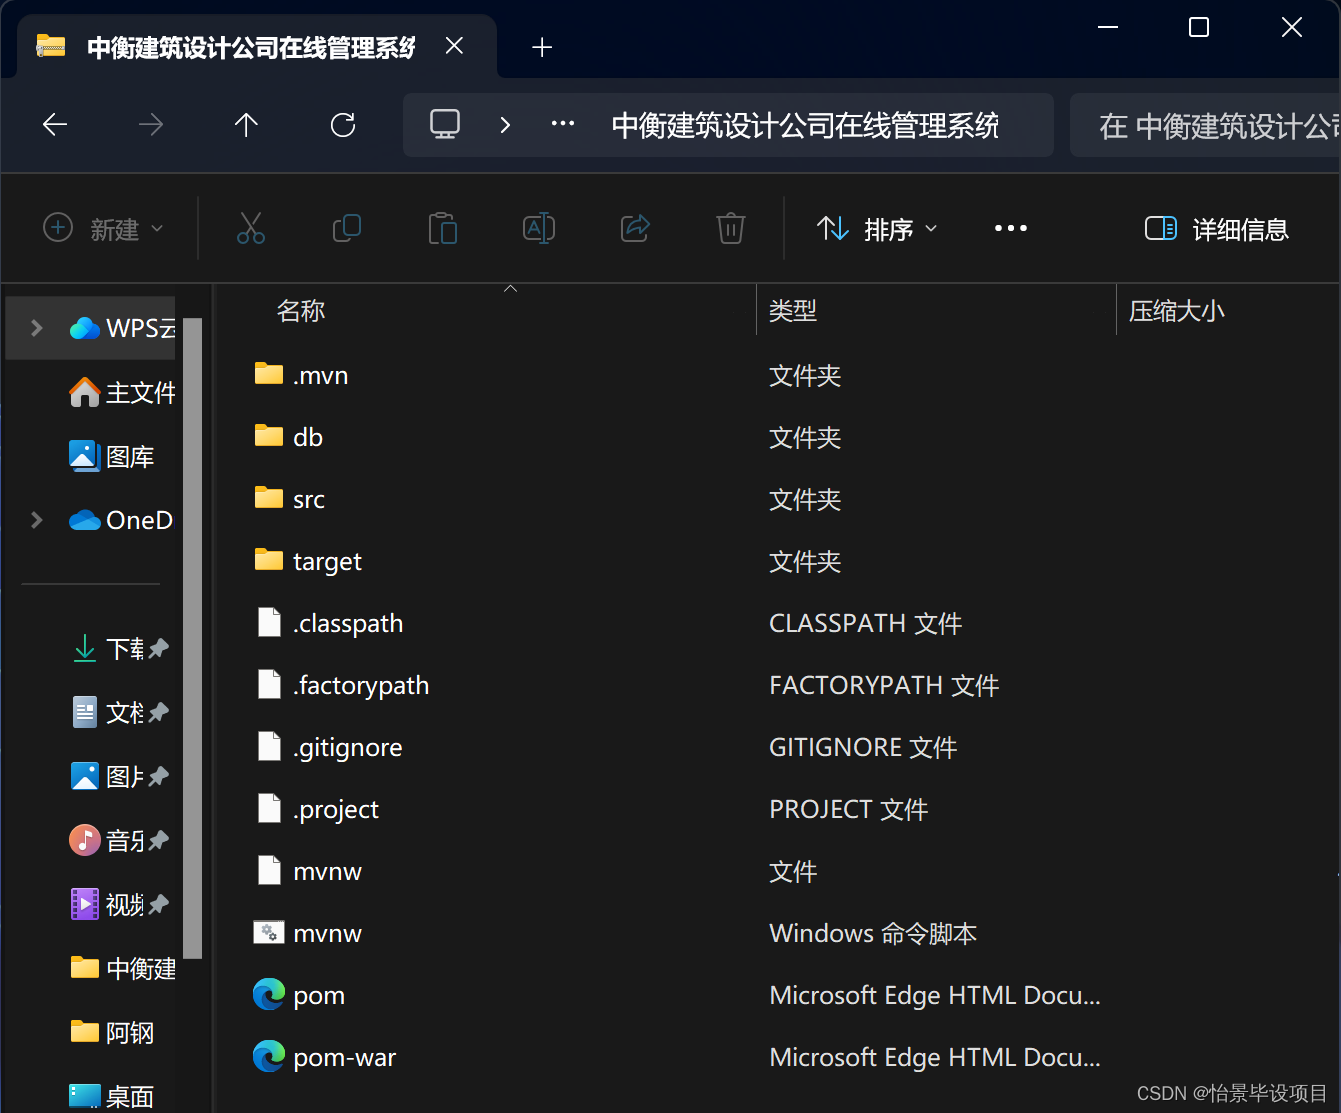Click the Share icon in toolbar
The image size is (1341, 1113).
pos(635,229)
